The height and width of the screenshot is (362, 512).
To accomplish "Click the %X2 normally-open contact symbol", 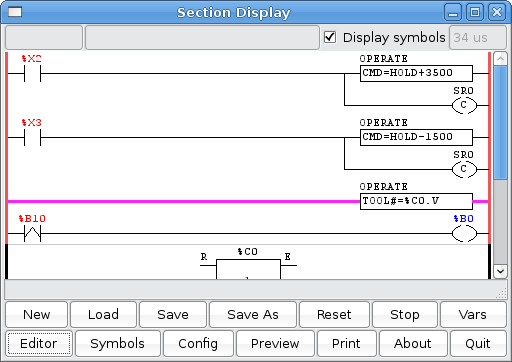I will click(32, 73).
